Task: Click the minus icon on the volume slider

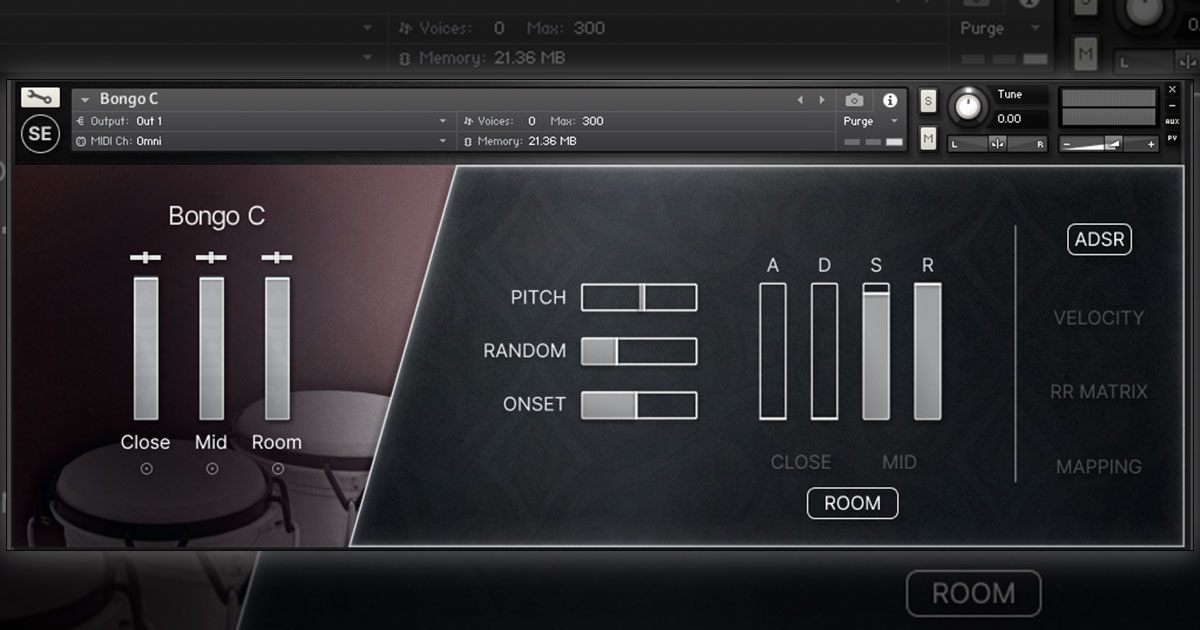Action: pos(1067,144)
